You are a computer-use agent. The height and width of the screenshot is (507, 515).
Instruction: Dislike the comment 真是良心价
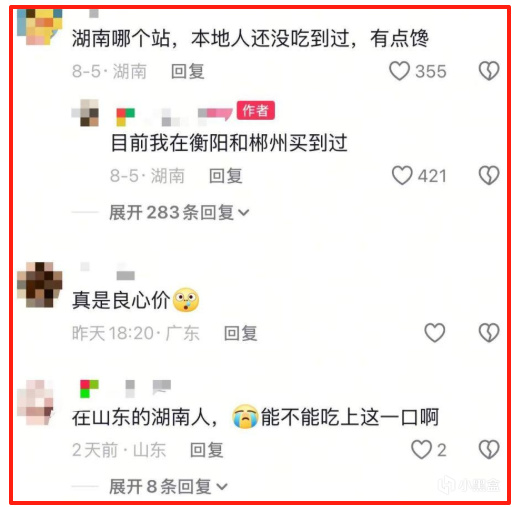(489, 333)
